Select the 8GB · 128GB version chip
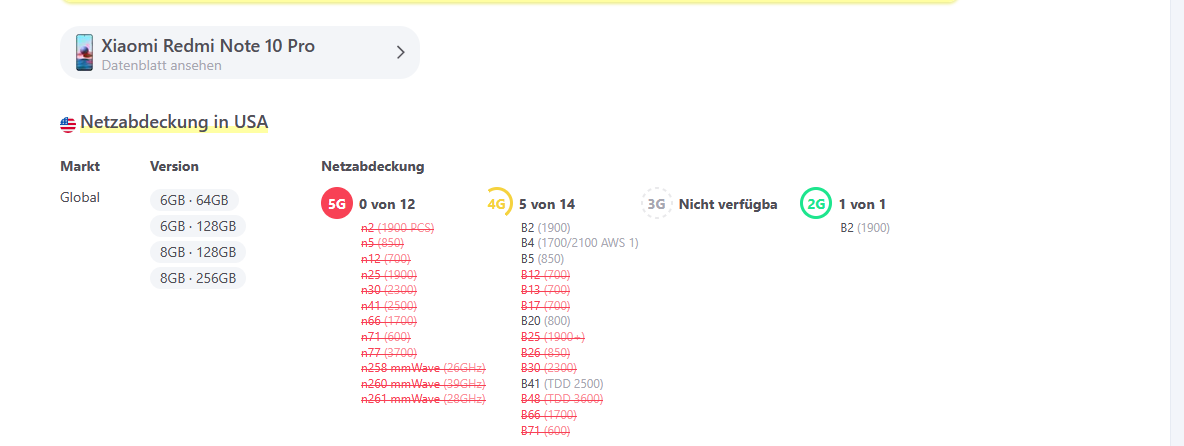Screen dimensions: 1184x446 click(198, 252)
